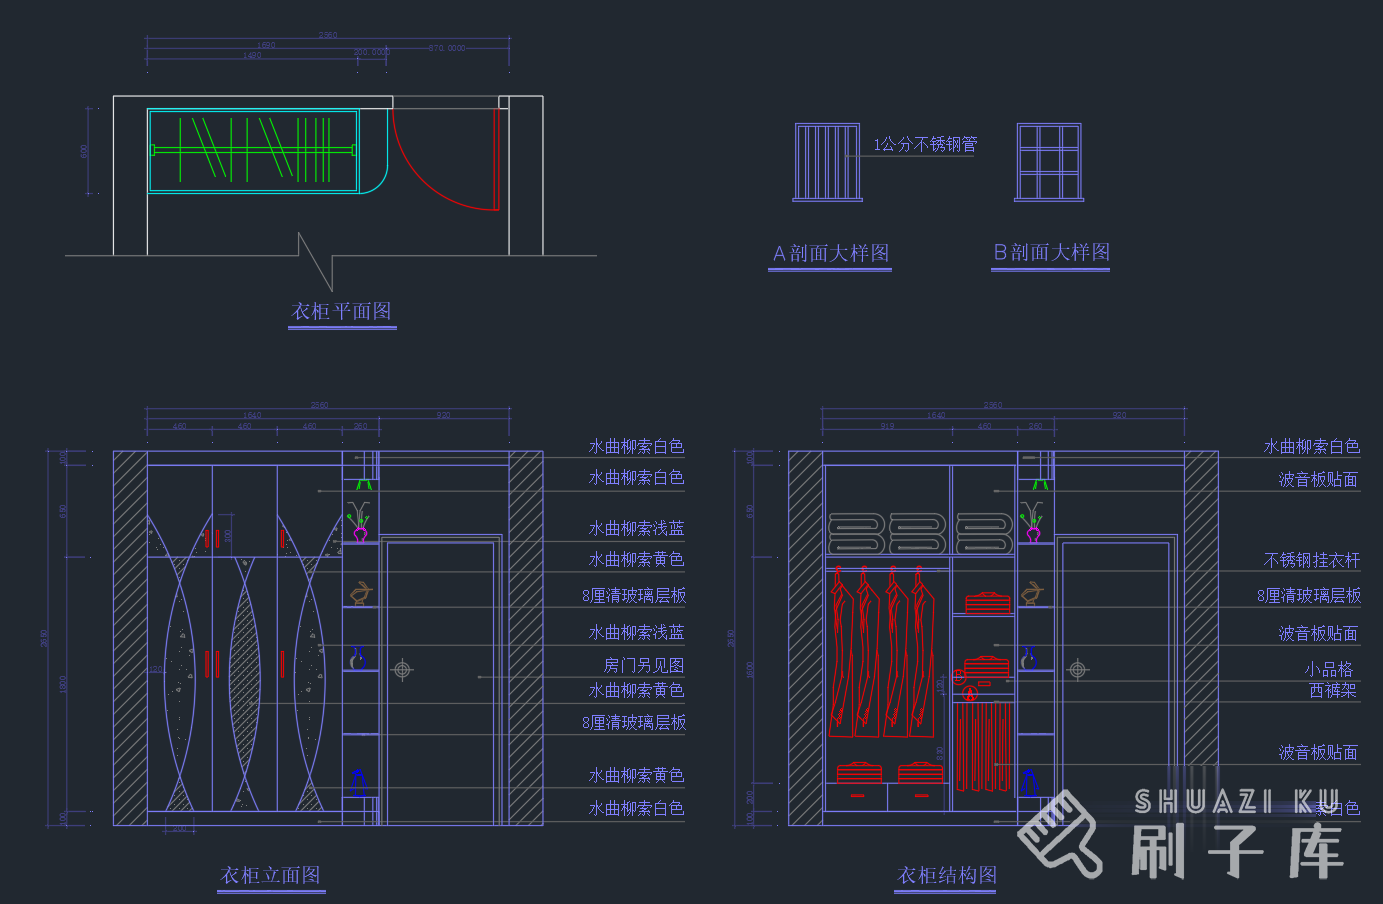Select the brush logo in the watermark
The height and width of the screenshot is (904, 1383).
click(1059, 834)
